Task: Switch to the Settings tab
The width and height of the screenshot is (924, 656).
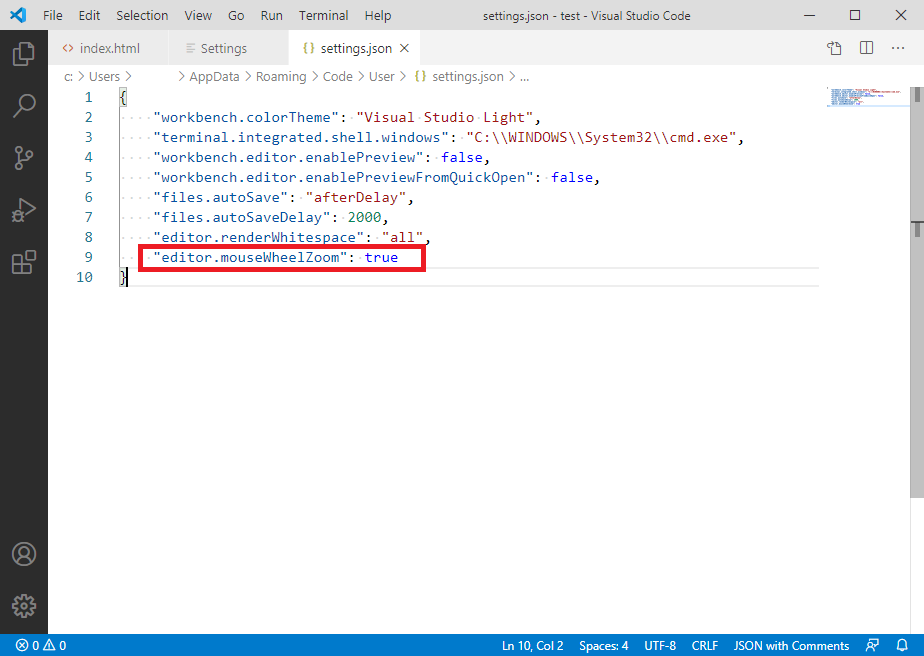Action: click(x=229, y=48)
